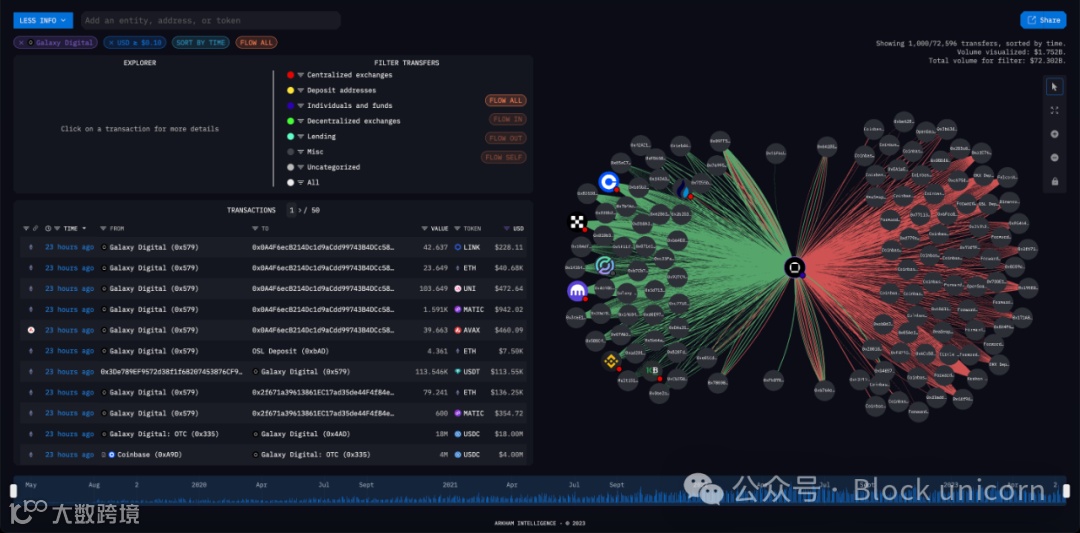1080x533 pixels.
Task: Toggle the Decentralized exchanges green dot
Action: (291, 121)
